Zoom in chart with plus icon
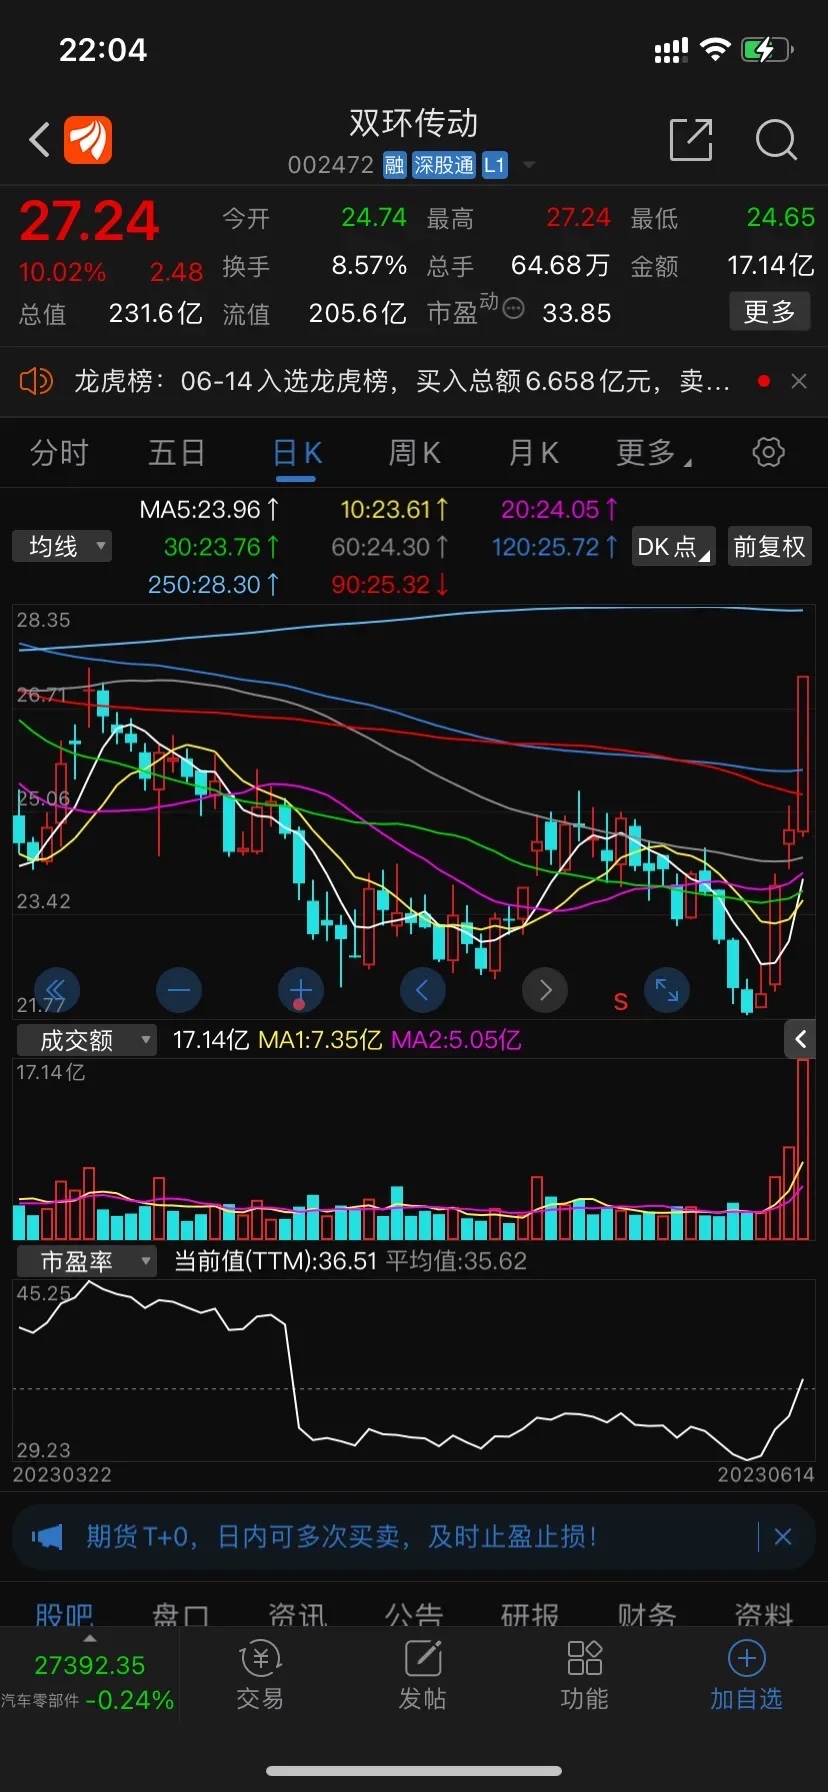 [300, 990]
